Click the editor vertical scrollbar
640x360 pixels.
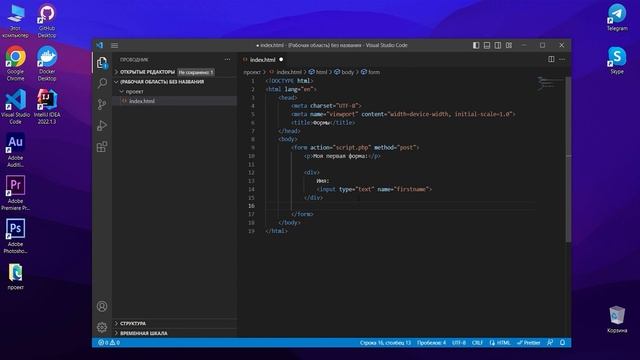(x=568, y=159)
